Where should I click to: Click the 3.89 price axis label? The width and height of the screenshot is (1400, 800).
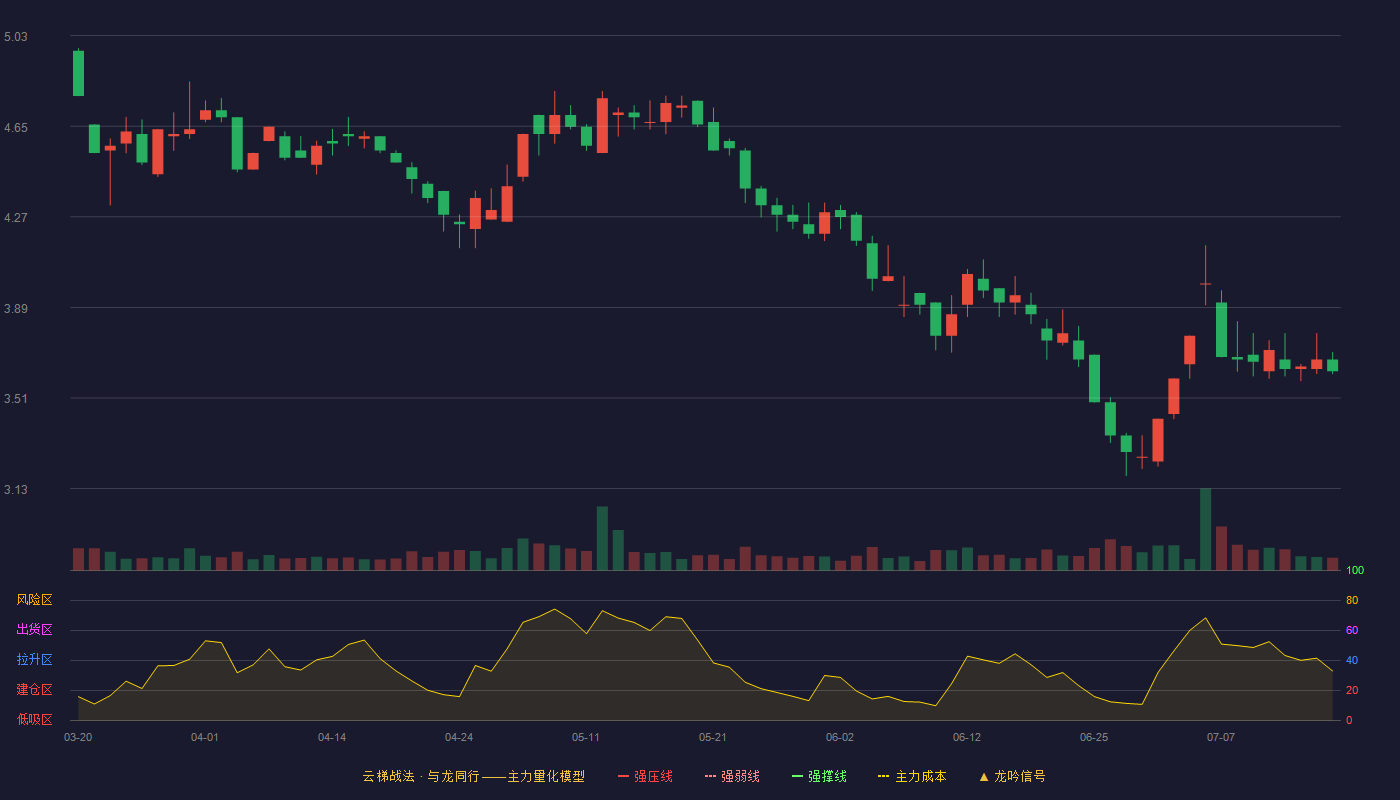(16, 309)
